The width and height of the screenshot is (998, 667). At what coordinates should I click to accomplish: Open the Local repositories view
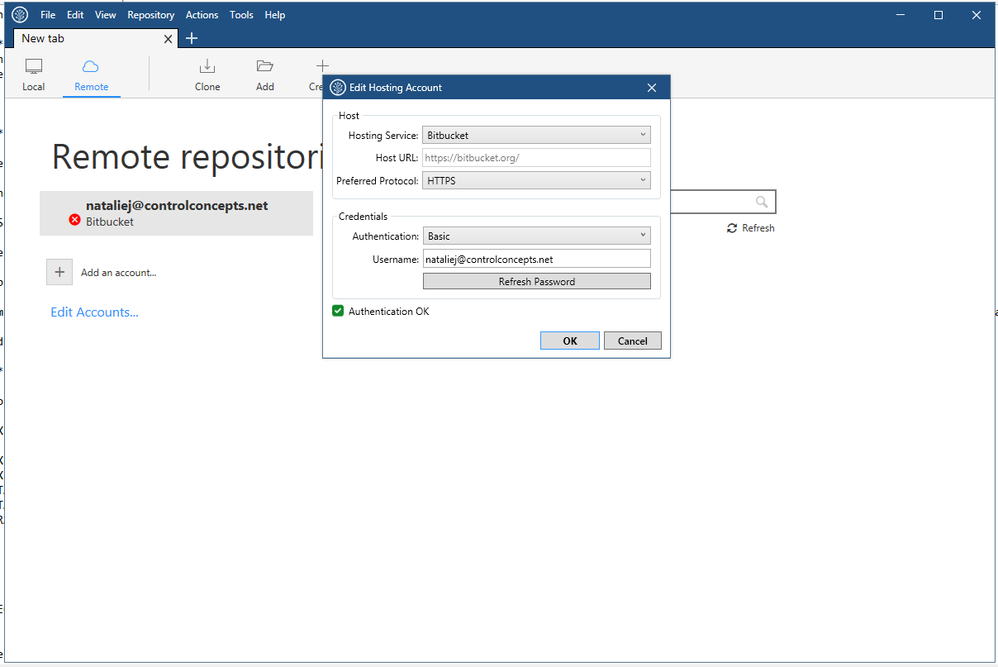[x=33, y=75]
